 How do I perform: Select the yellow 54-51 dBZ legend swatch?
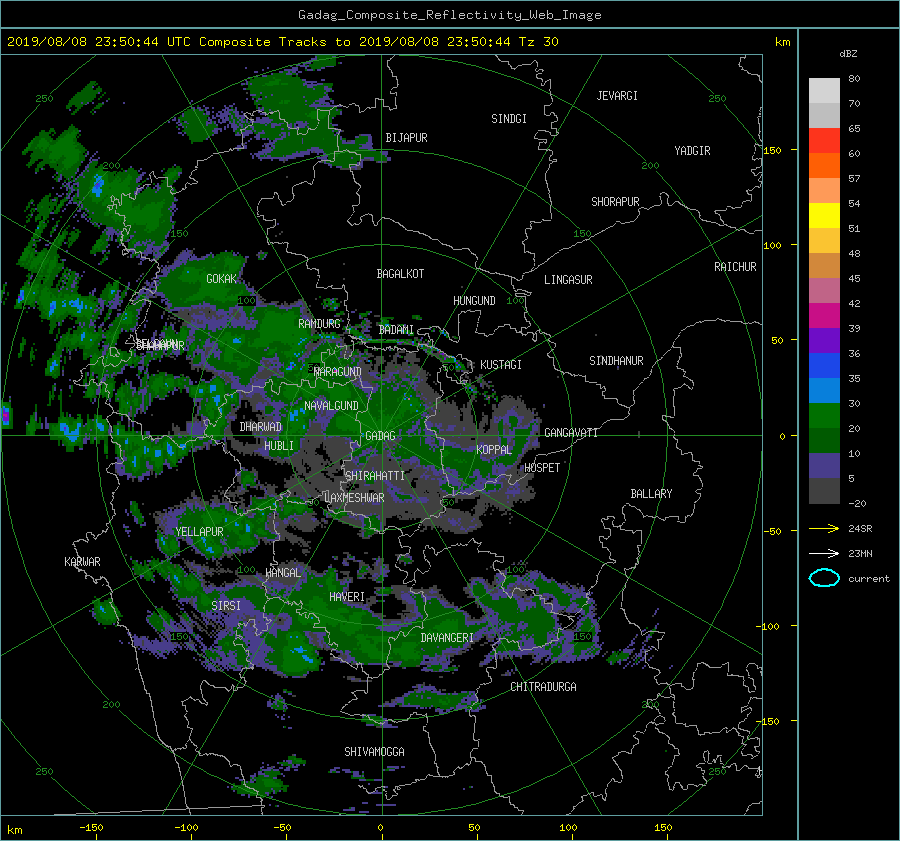[x=824, y=215]
